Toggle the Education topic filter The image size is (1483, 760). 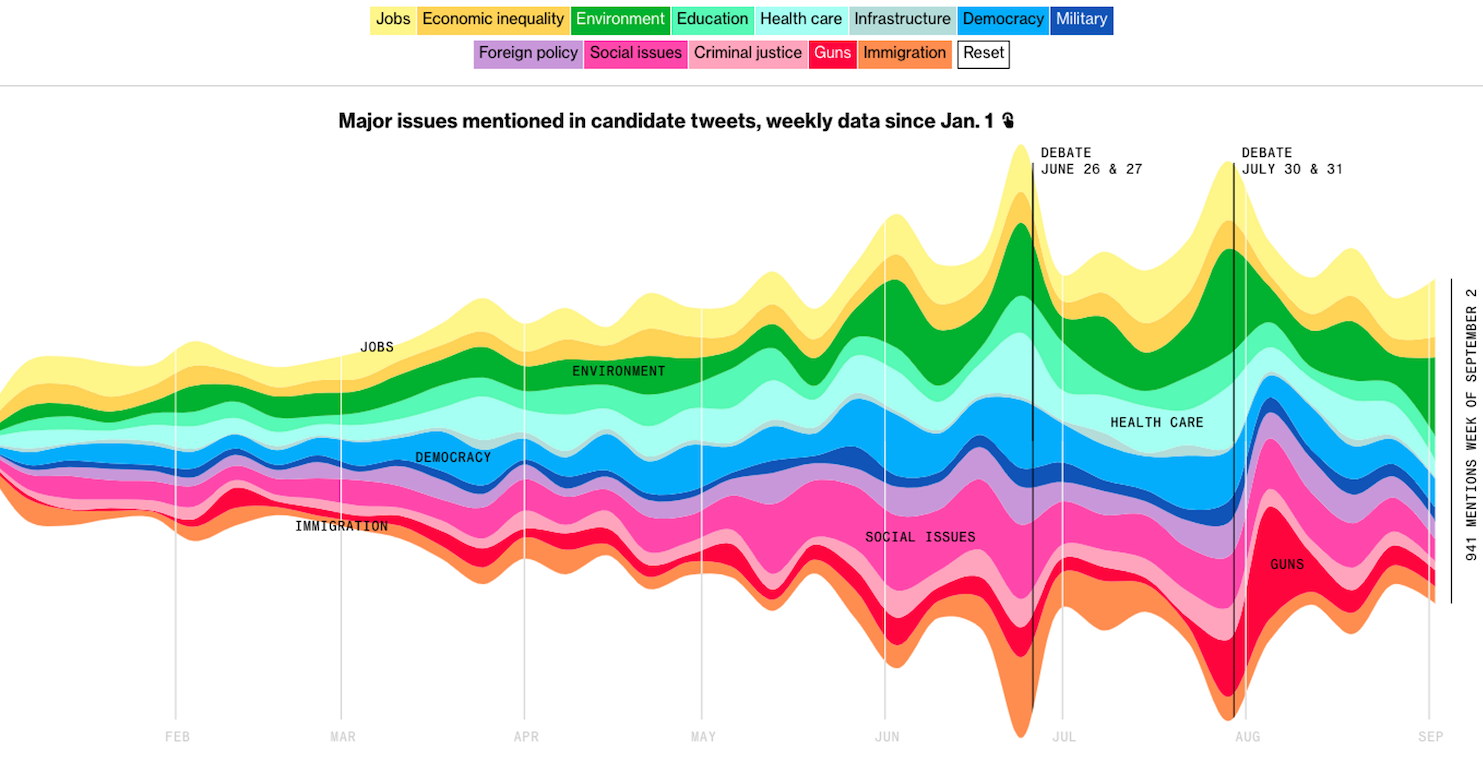712,19
